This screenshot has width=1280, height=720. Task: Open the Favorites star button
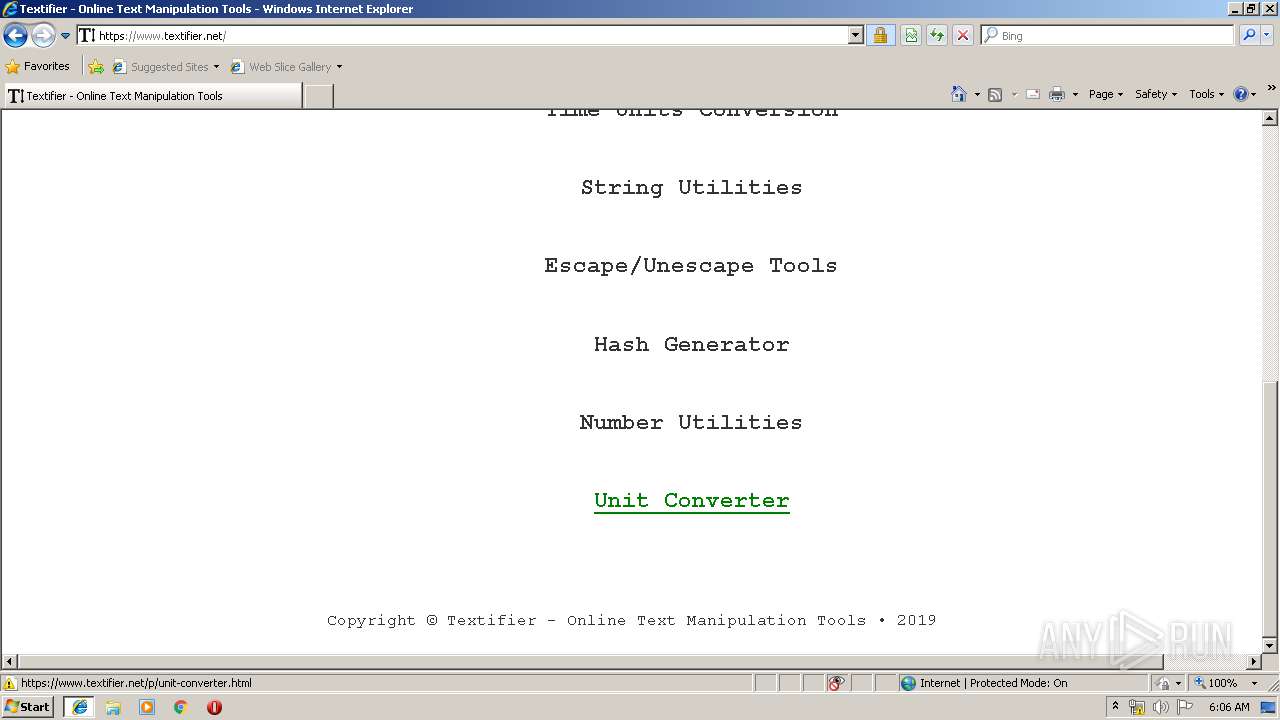(37, 67)
